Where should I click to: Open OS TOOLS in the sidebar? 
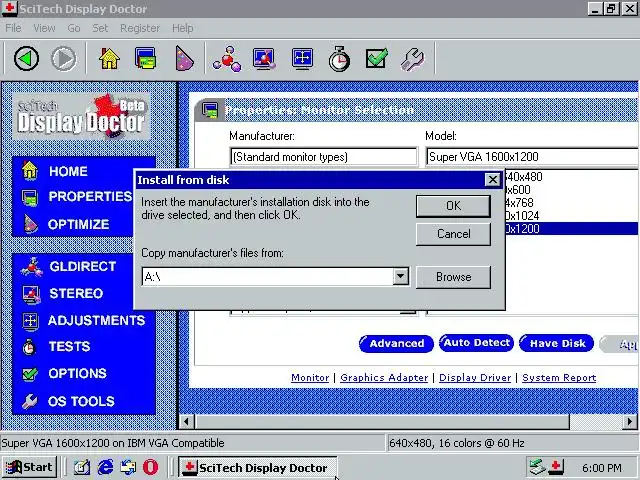81,401
